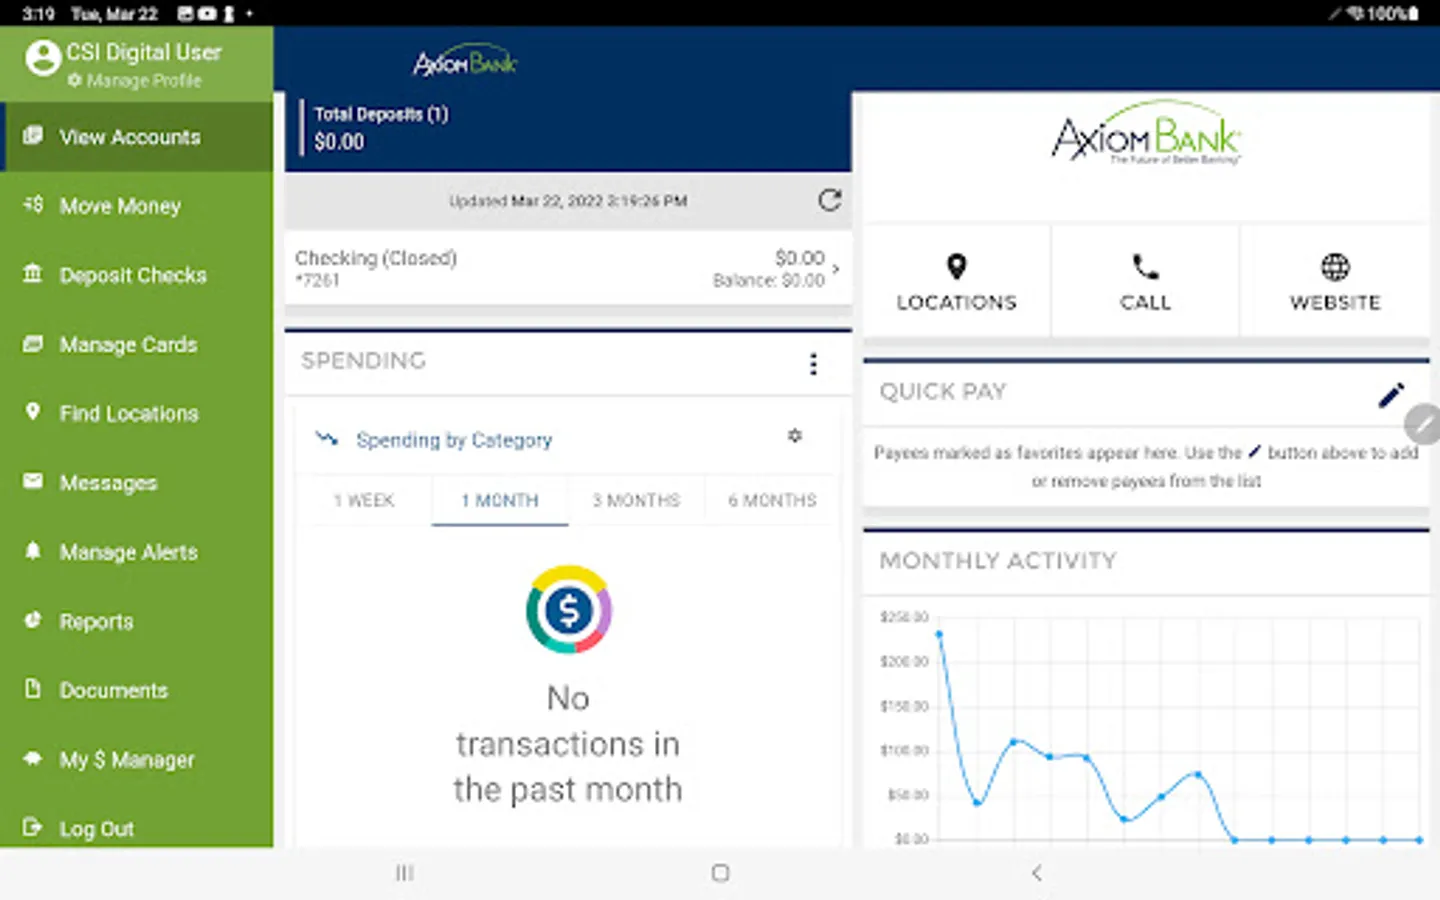Switch to the 3 MONTHS tab
The width and height of the screenshot is (1440, 900).
coord(636,500)
